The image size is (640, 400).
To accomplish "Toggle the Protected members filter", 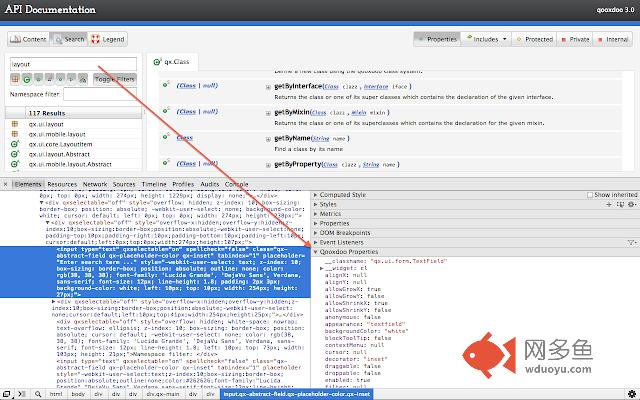I will pos(533,39).
